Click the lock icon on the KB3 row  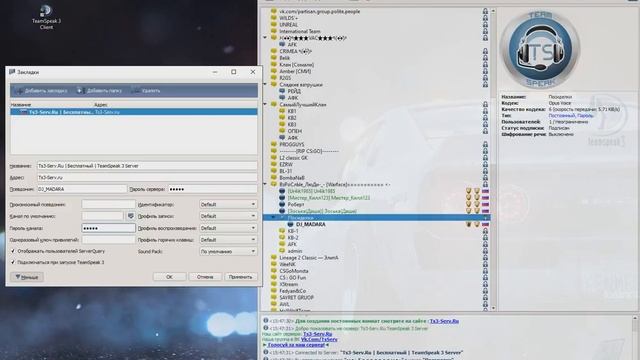pyautogui.click(x=485, y=124)
